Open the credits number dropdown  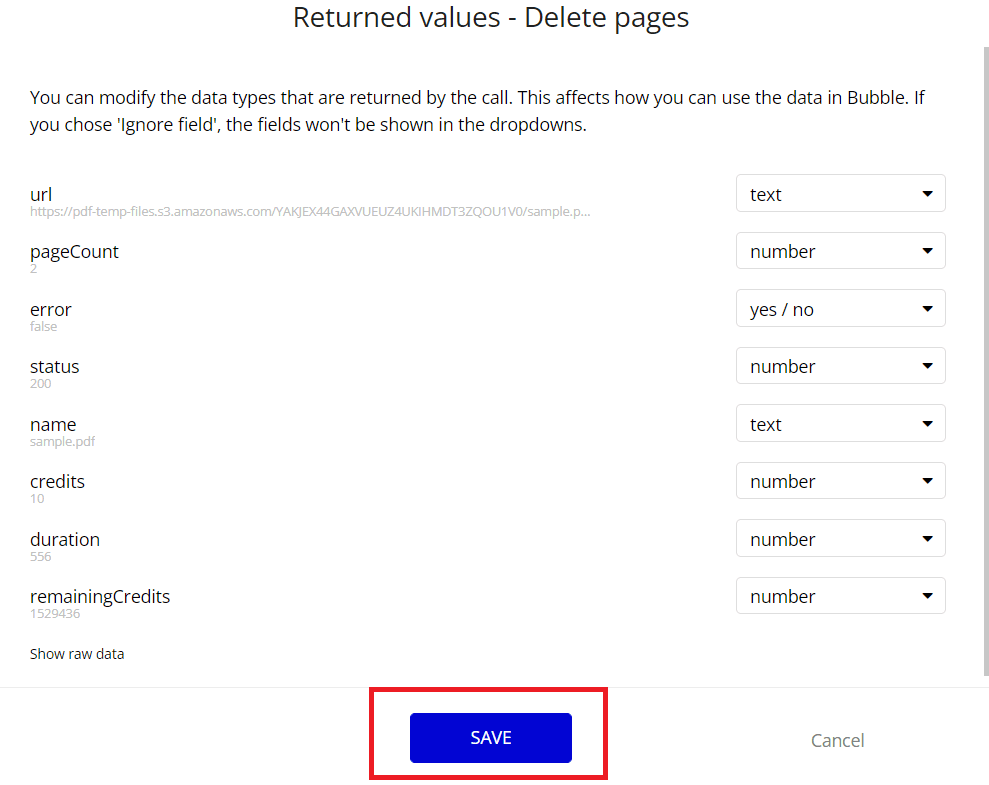tap(840, 482)
